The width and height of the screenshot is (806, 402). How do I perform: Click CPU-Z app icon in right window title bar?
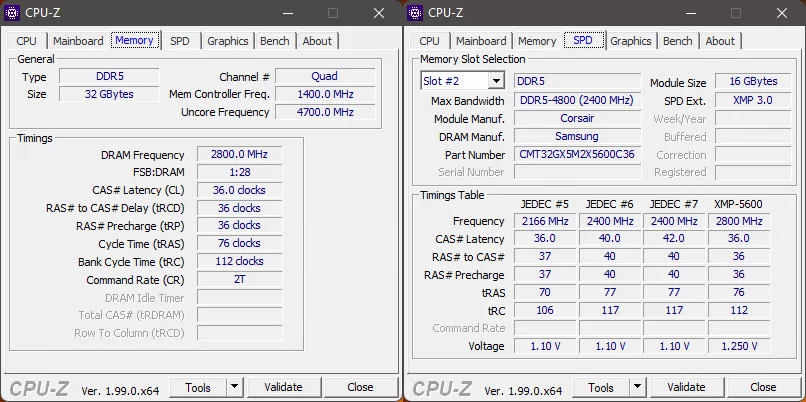point(415,13)
